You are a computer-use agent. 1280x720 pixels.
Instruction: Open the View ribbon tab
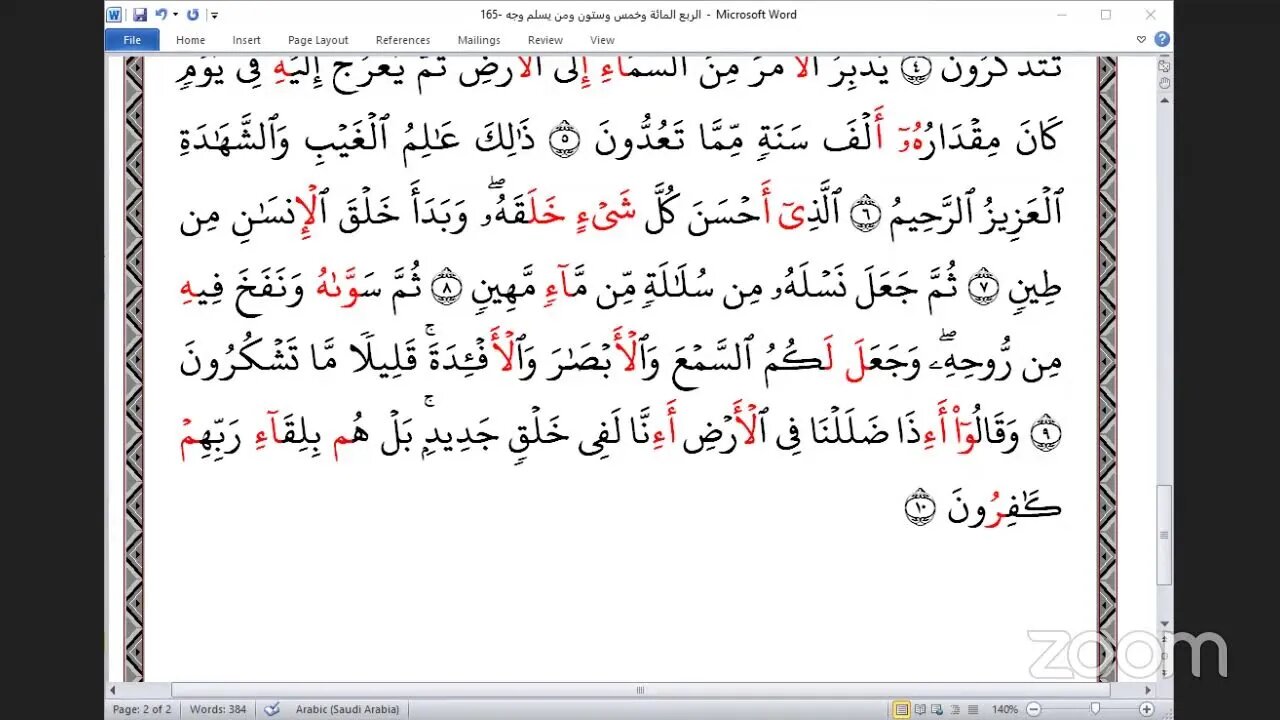point(602,40)
